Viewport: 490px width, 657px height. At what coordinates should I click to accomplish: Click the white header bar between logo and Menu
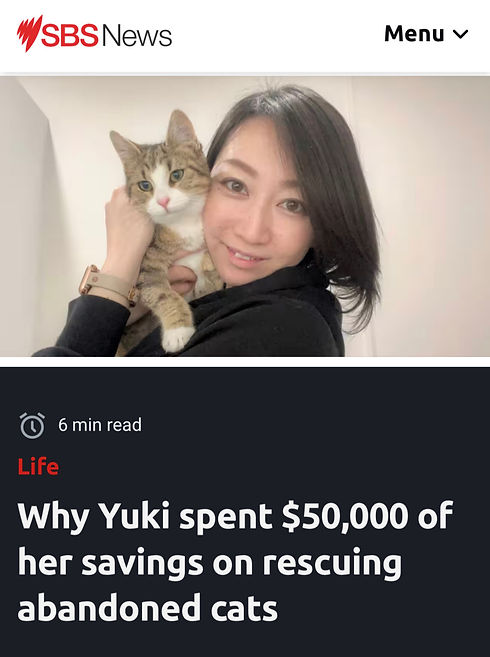pos(277,36)
